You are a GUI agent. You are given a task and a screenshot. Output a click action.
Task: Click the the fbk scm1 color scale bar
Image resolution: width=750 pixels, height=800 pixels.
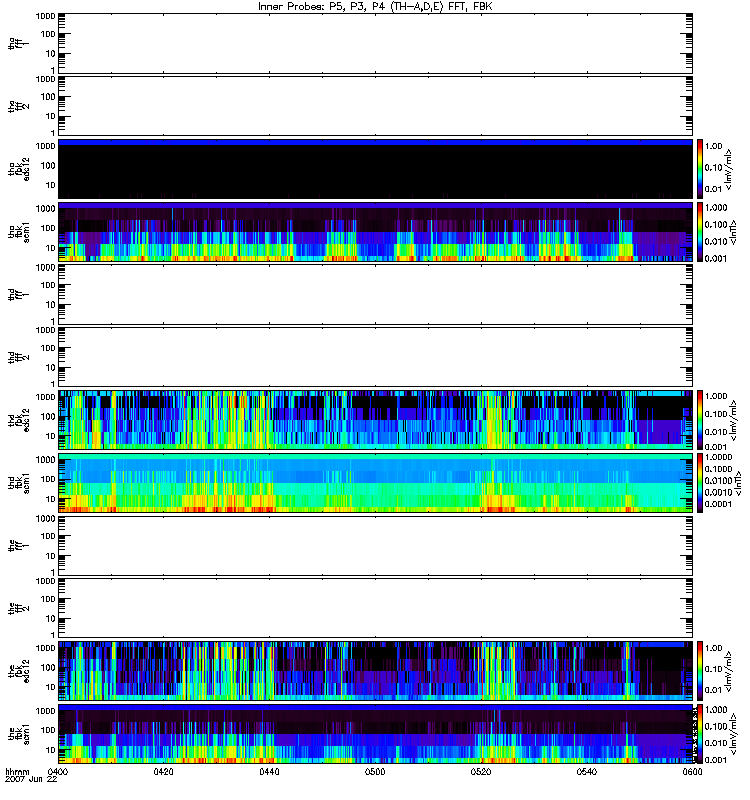700,734
